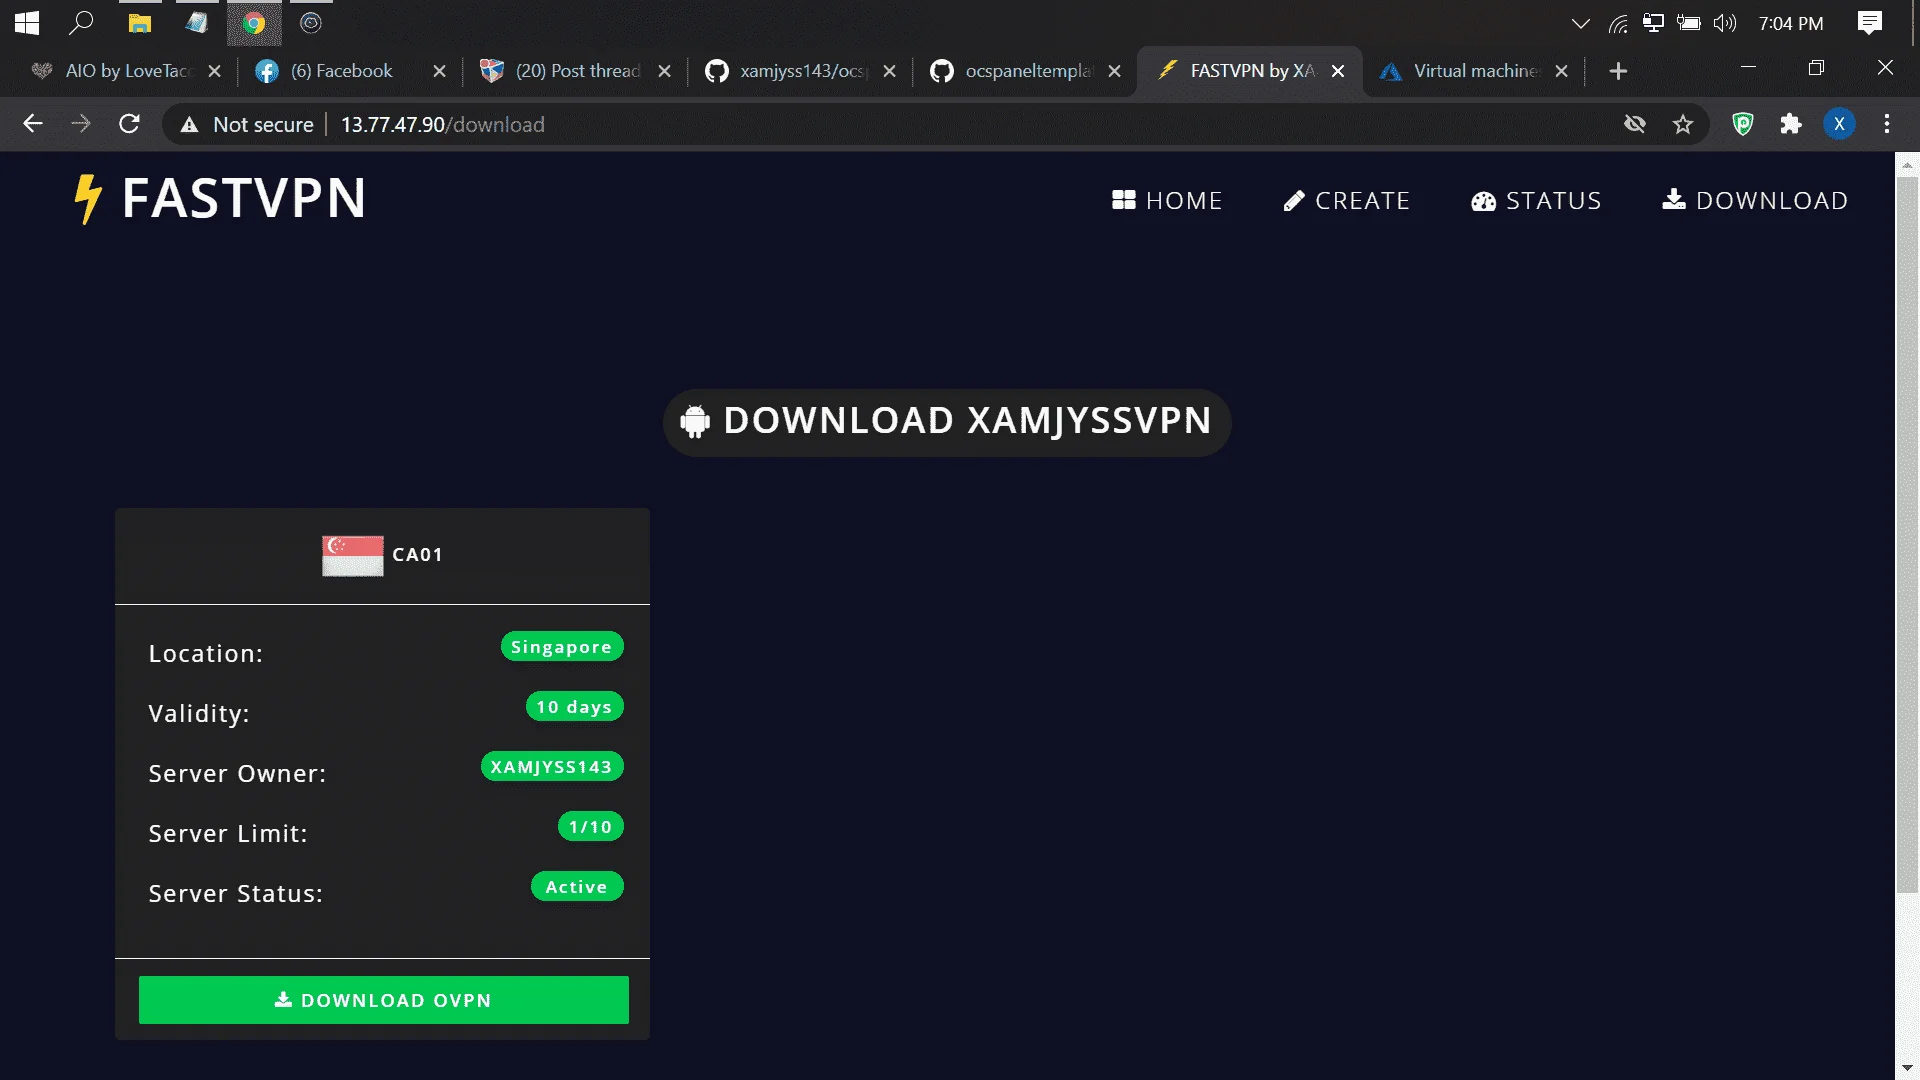The height and width of the screenshot is (1080, 1920).
Task: Open Windows search from taskbar
Action: click(81, 23)
